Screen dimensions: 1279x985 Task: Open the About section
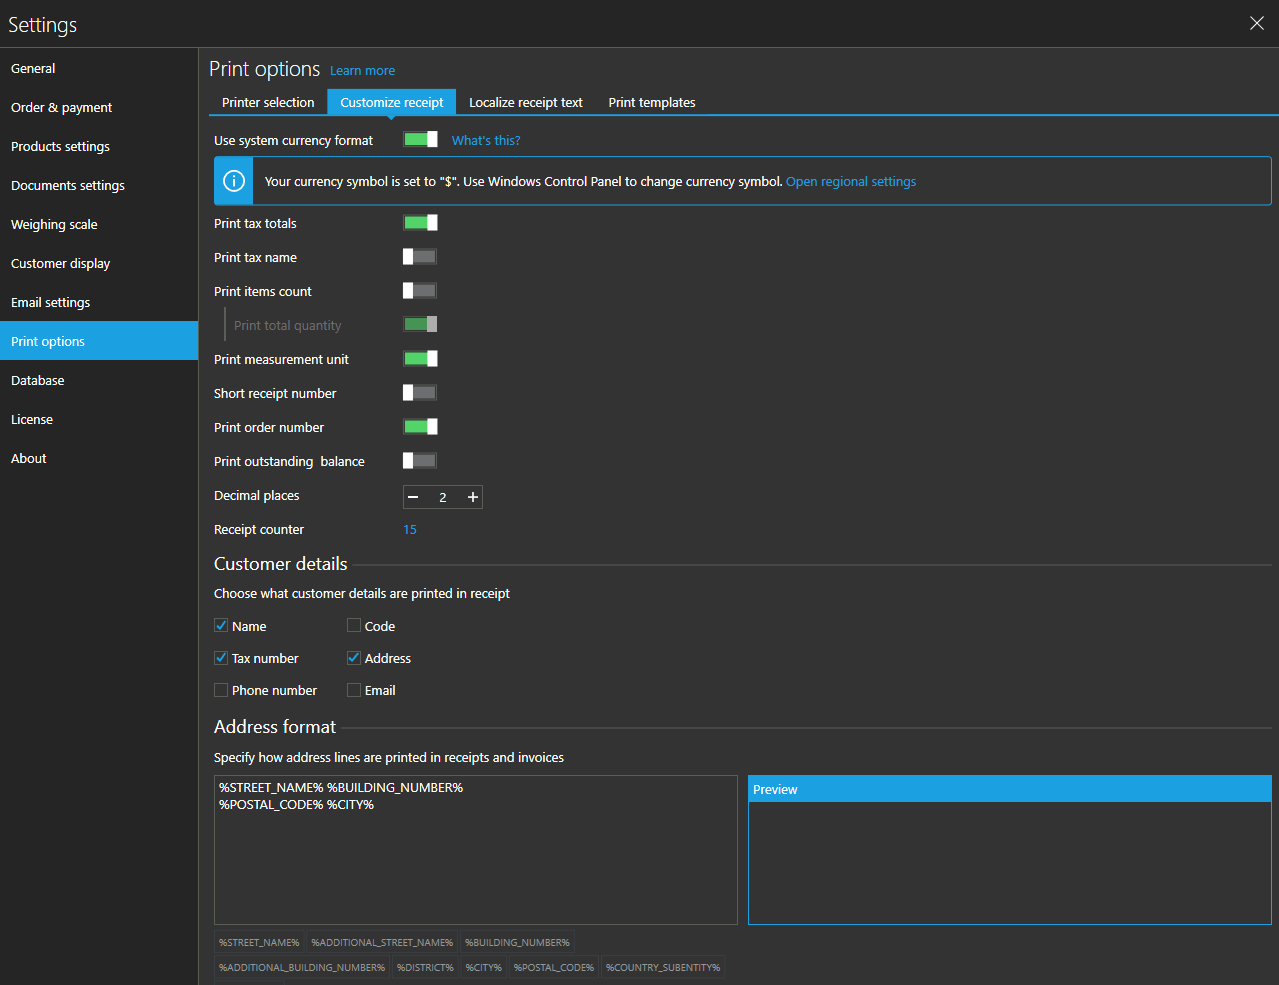99,458
